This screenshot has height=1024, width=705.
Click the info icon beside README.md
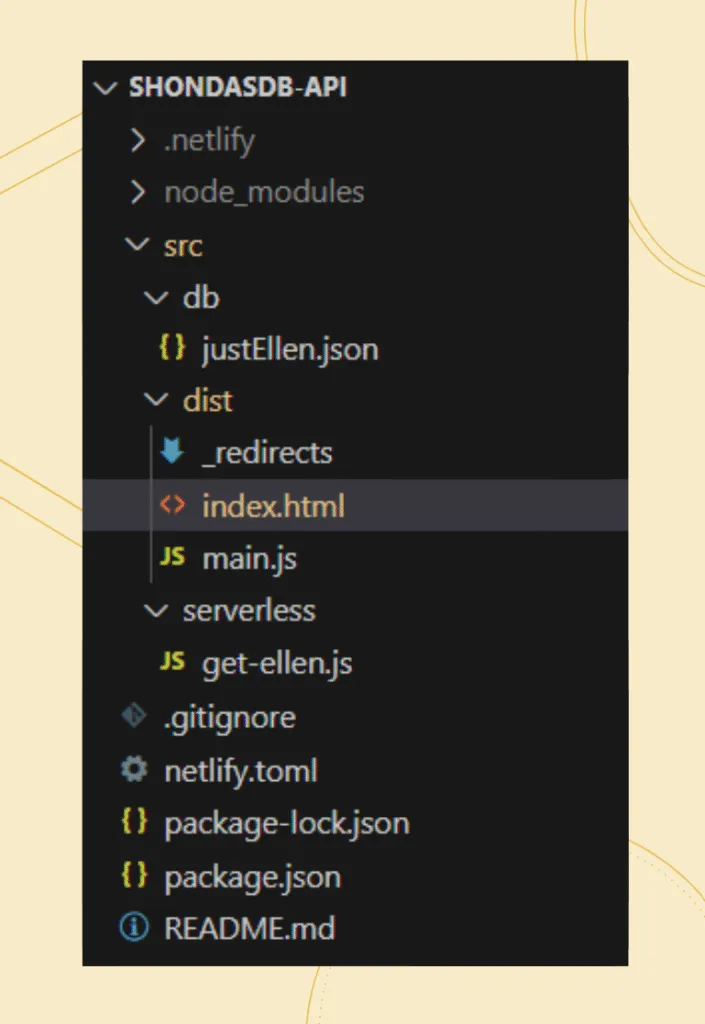click(135, 927)
